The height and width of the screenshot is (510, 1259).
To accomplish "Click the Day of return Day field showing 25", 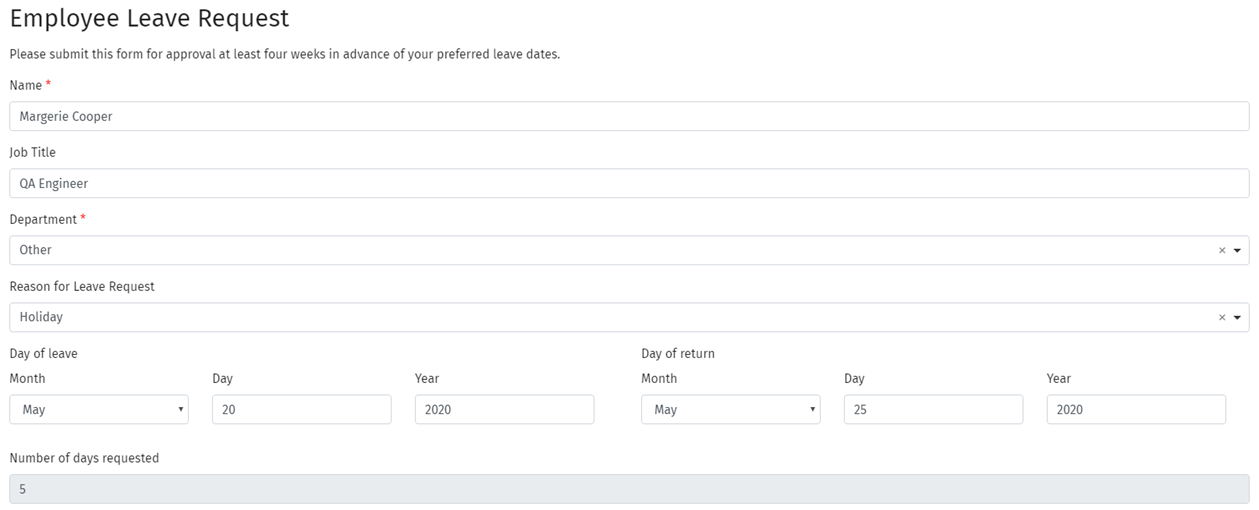I will point(933,409).
